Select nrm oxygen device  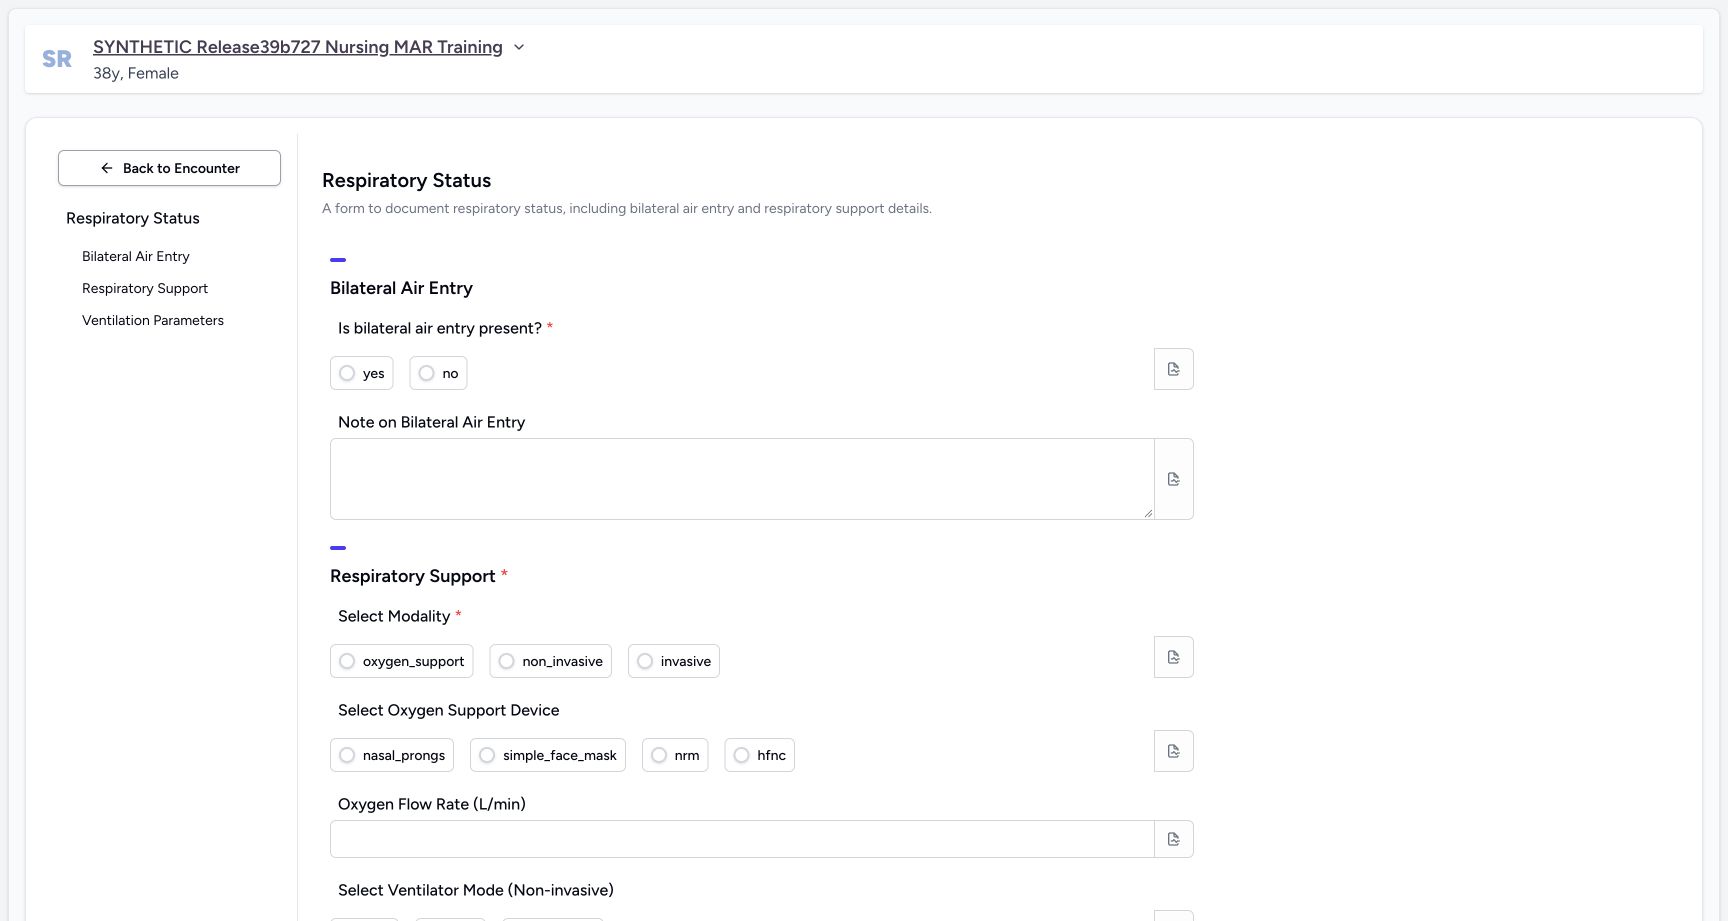675,755
